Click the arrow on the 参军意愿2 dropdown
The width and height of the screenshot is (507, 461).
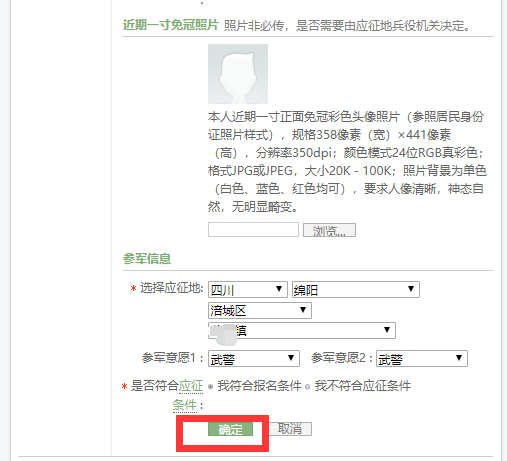click(459, 358)
